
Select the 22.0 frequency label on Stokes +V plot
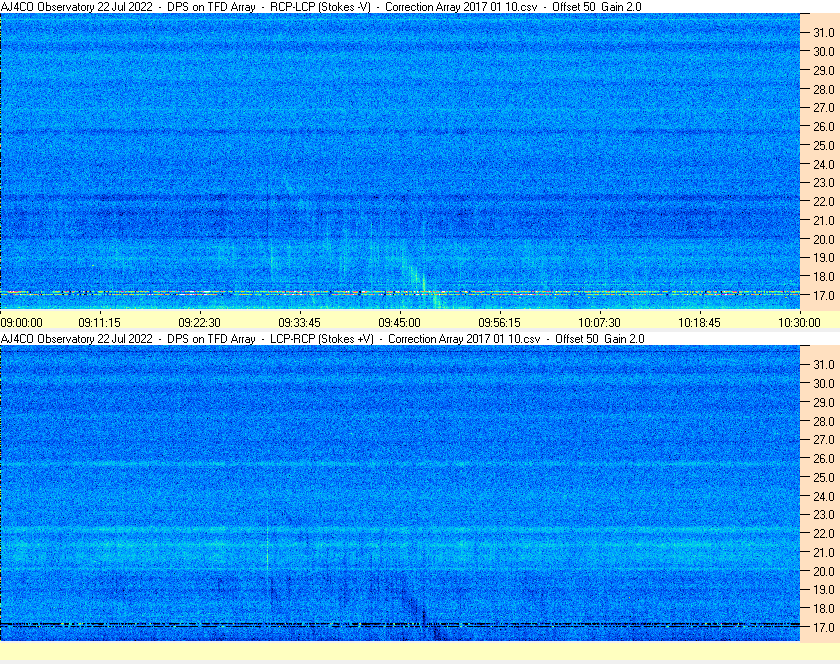tap(824, 533)
